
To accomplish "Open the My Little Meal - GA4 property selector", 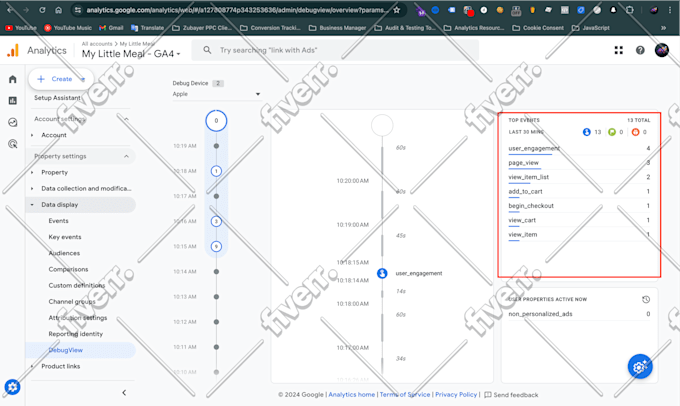I will click(x=131, y=54).
